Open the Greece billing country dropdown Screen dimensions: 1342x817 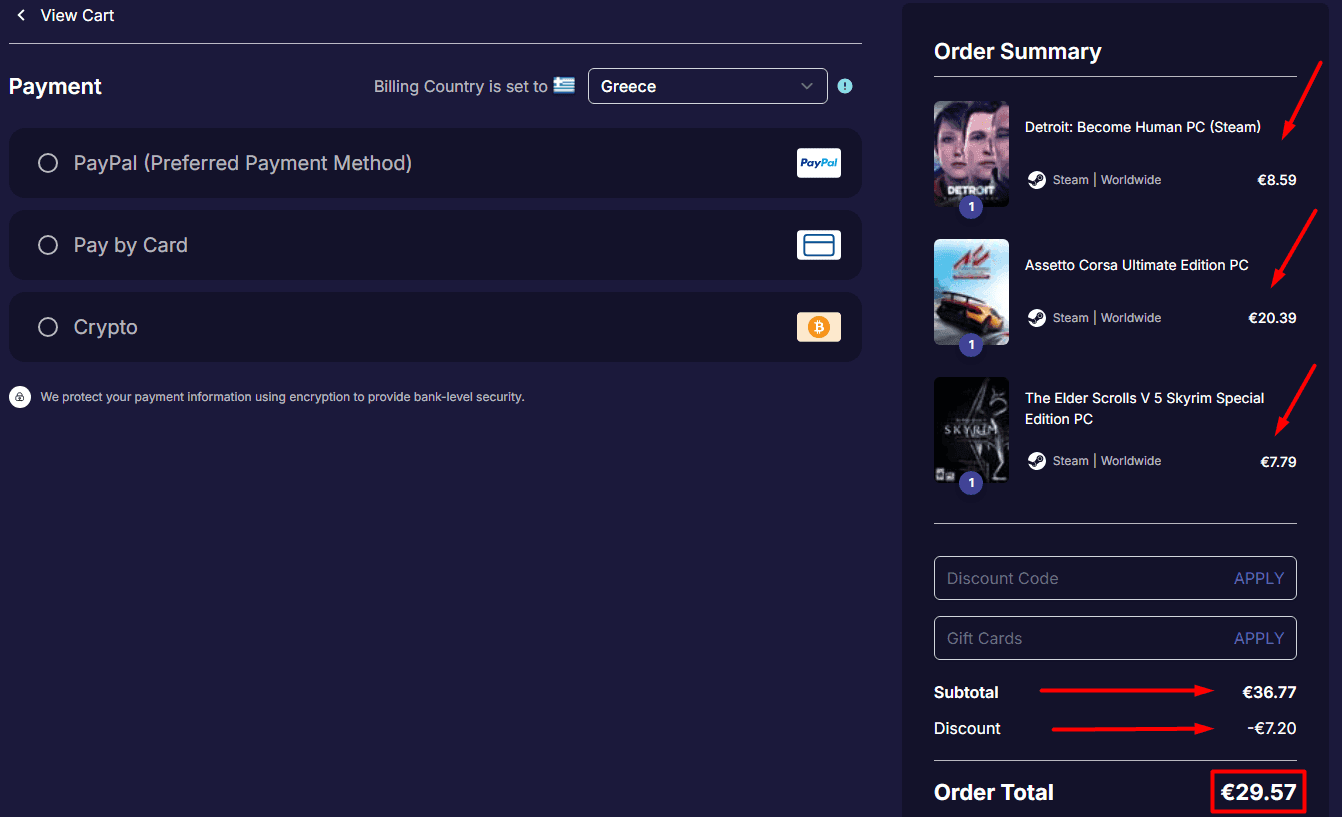(x=708, y=86)
